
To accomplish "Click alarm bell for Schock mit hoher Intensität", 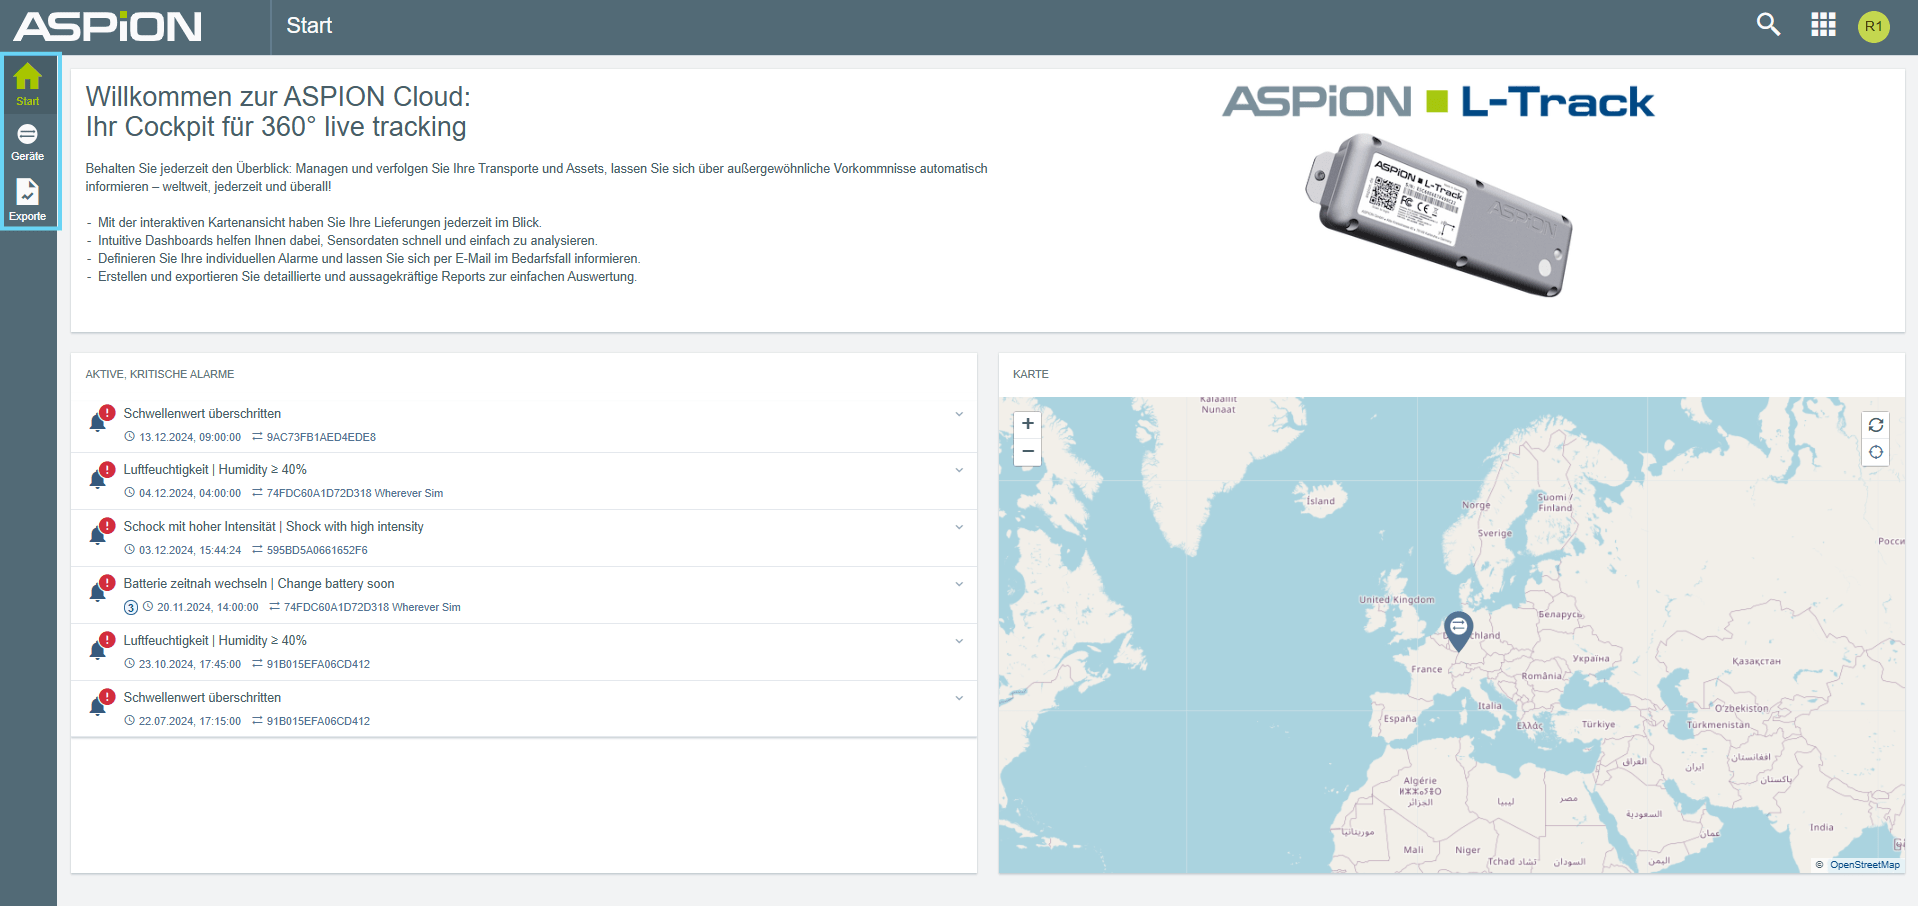I will pos(100,533).
